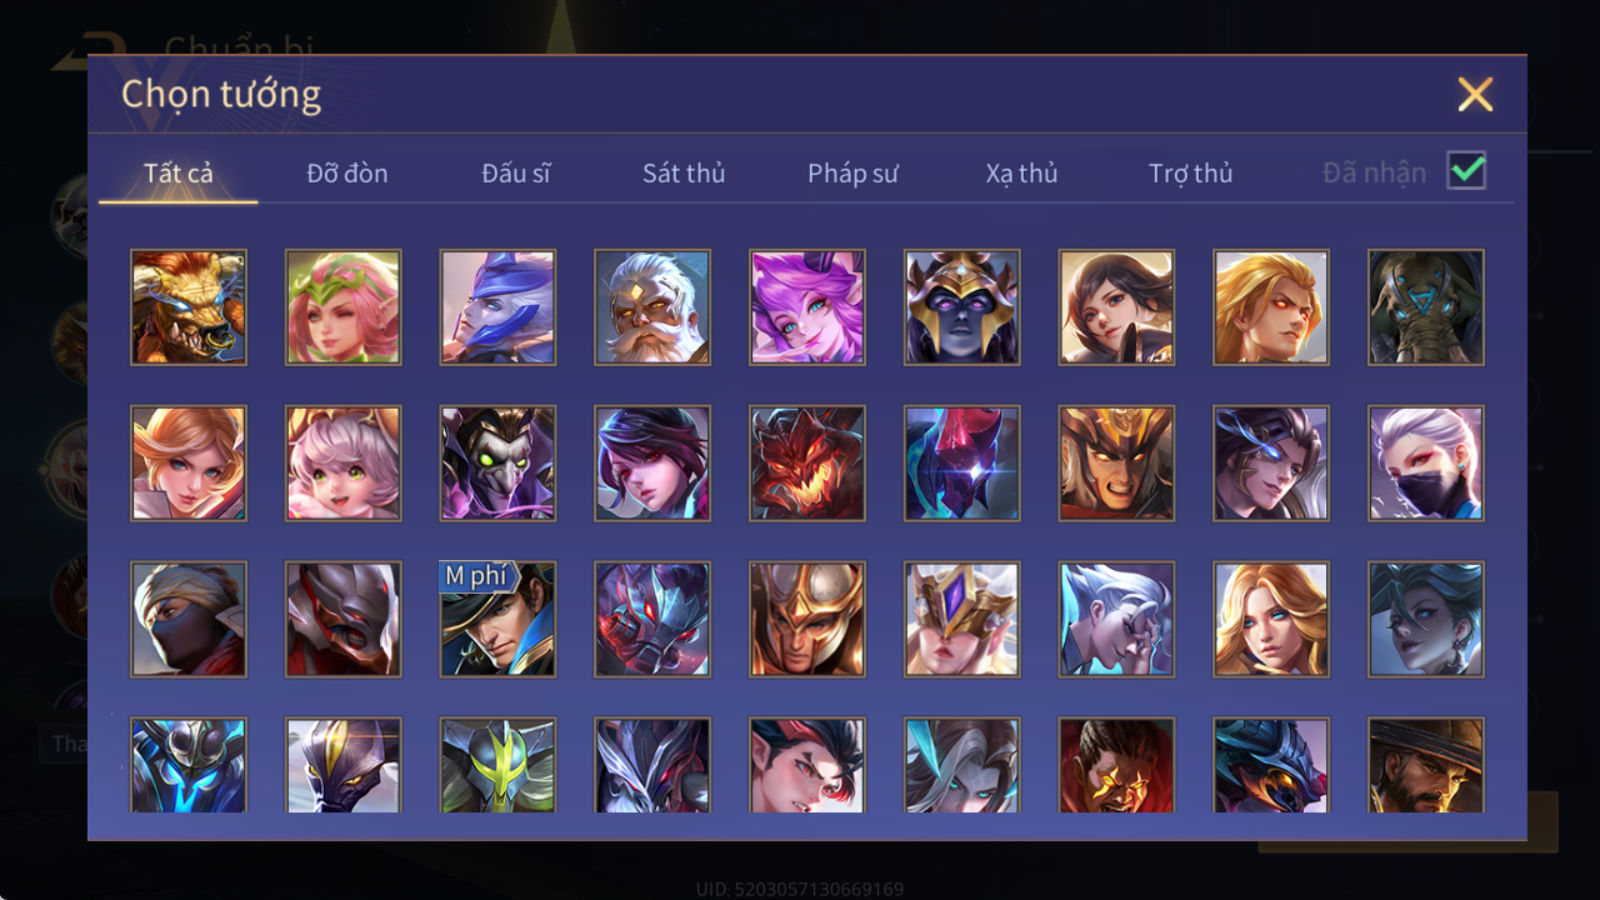Close the 'Chọn tướng' dialog
1600x900 pixels.
click(1475, 95)
